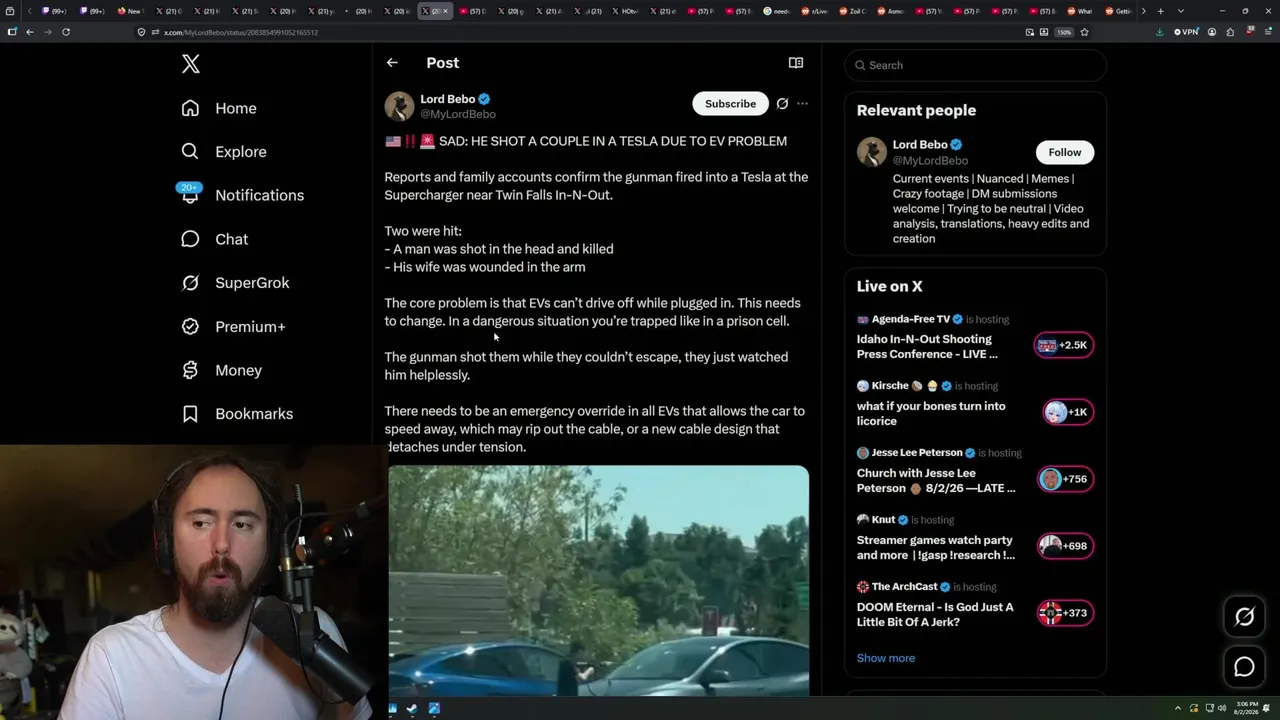This screenshot has height=720, width=1280.
Task: Open Idaho In-N-Out Shooting Press Conference stream
Action: point(927,346)
